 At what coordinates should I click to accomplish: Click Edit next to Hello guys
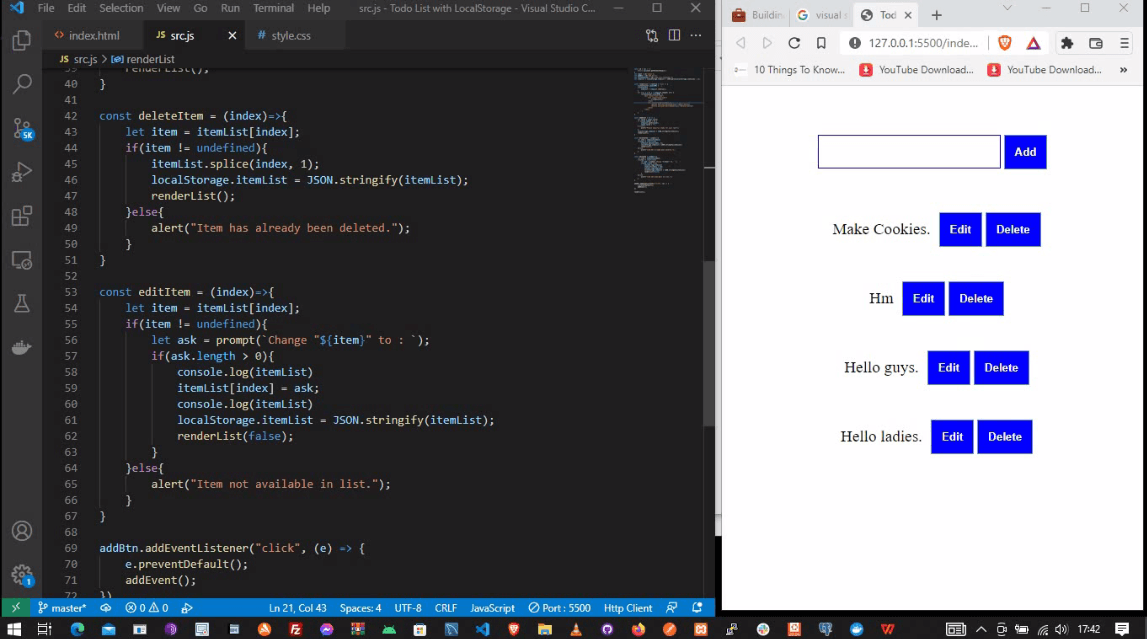point(948,368)
